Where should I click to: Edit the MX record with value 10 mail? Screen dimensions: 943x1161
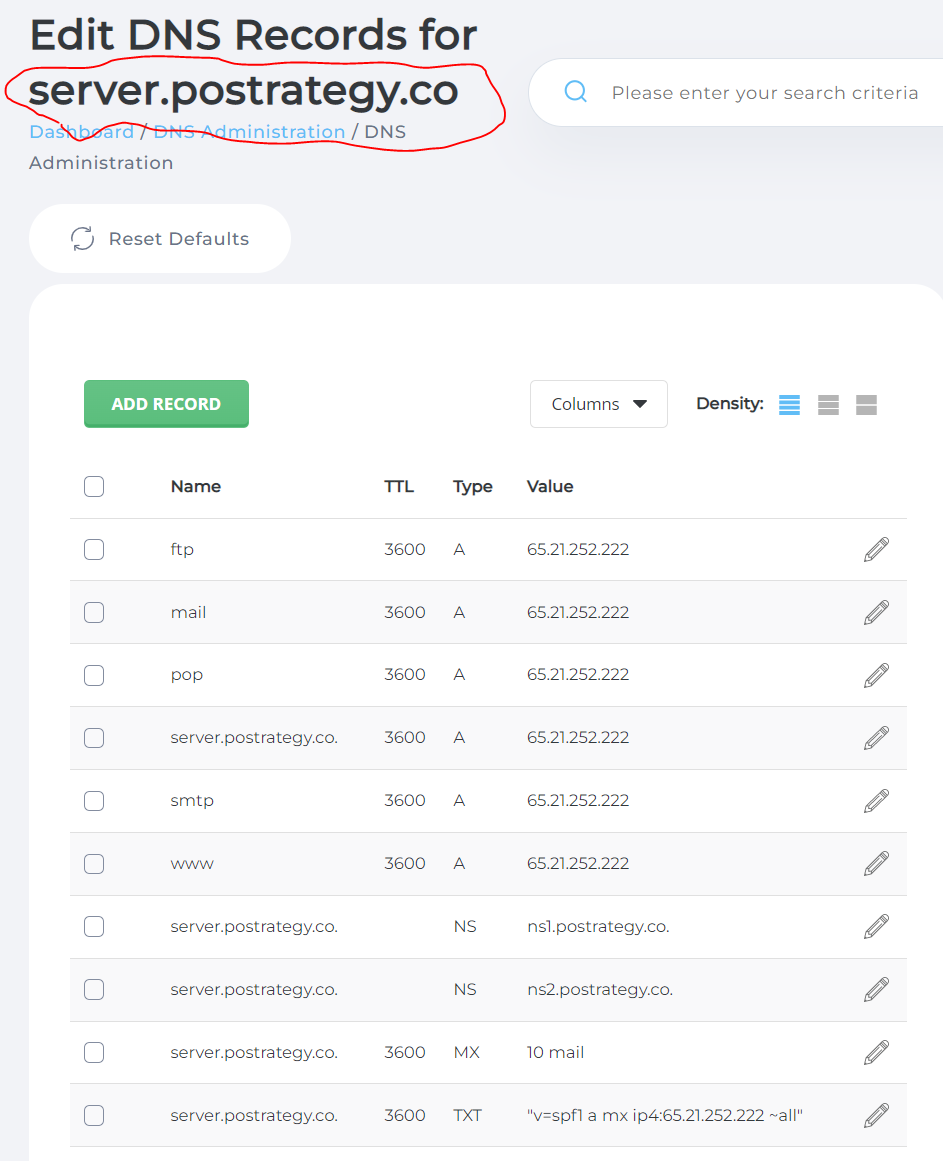(875, 1052)
